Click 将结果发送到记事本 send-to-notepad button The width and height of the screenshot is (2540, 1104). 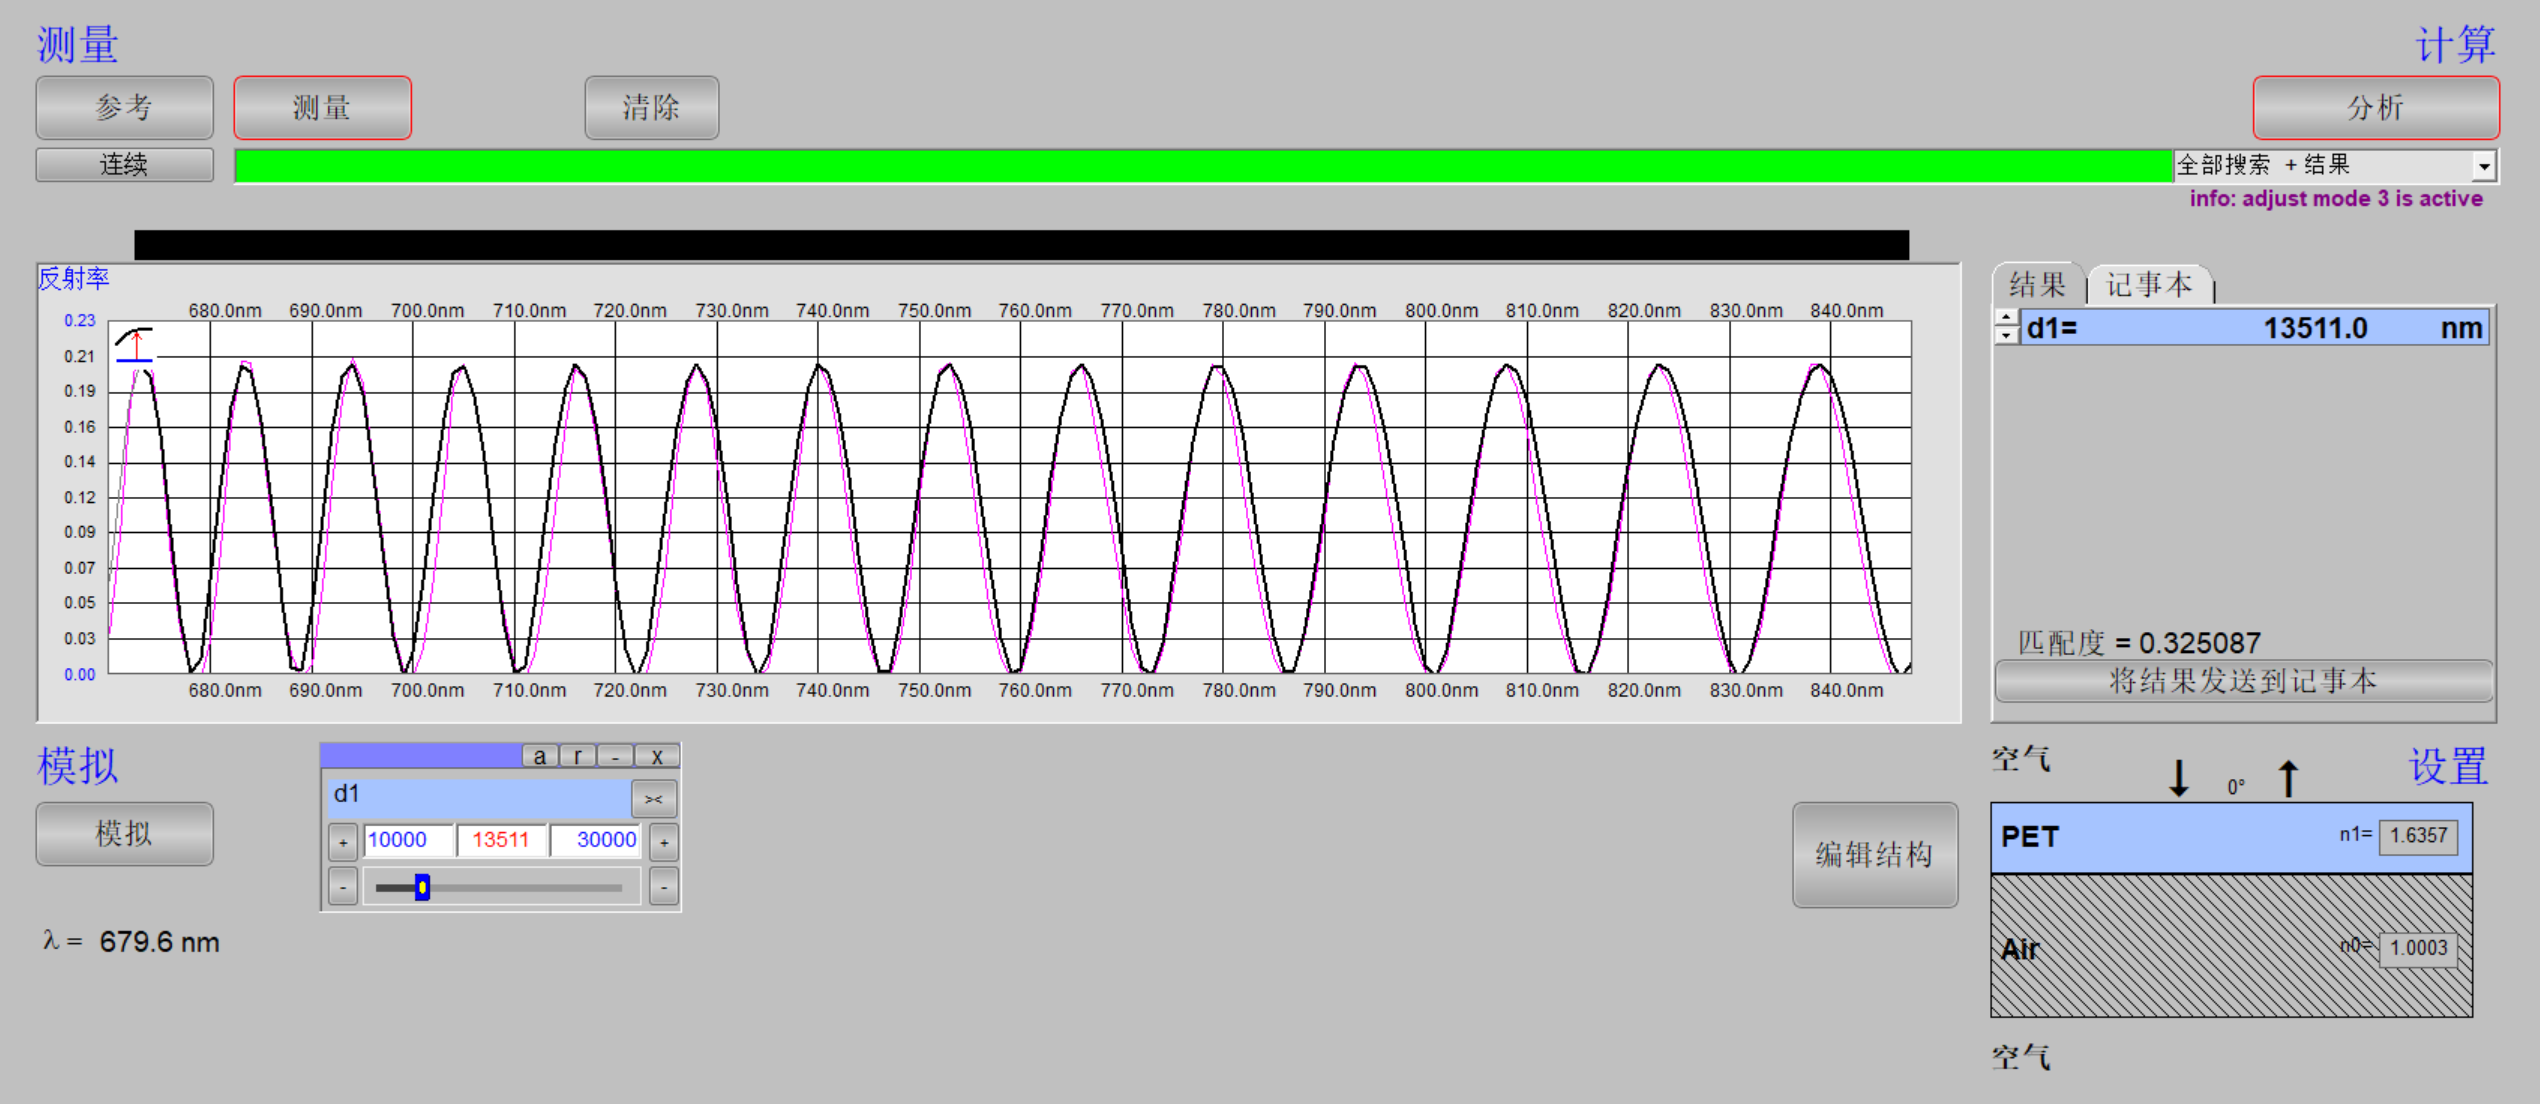[x=2243, y=681]
